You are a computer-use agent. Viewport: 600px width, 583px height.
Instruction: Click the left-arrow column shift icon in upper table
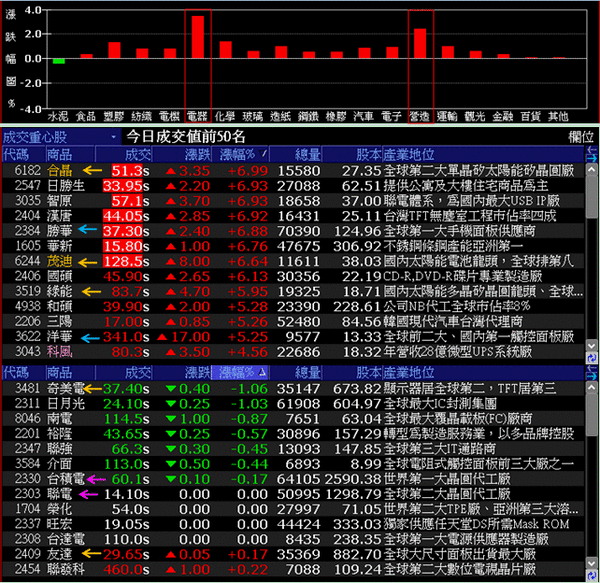(x=592, y=150)
